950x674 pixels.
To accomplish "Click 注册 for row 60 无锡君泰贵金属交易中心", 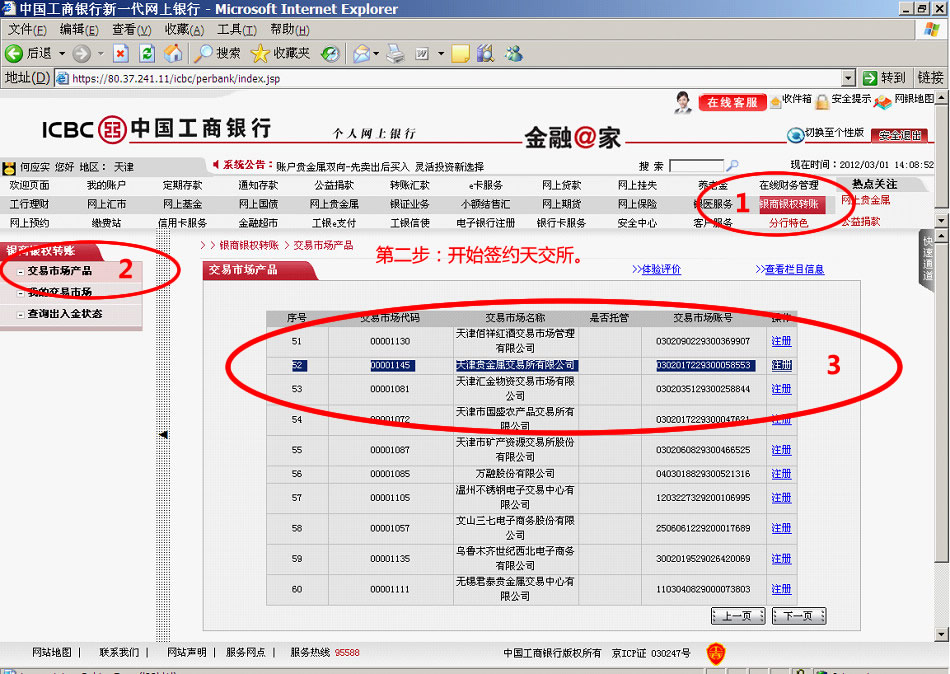I will coord(781,589).
